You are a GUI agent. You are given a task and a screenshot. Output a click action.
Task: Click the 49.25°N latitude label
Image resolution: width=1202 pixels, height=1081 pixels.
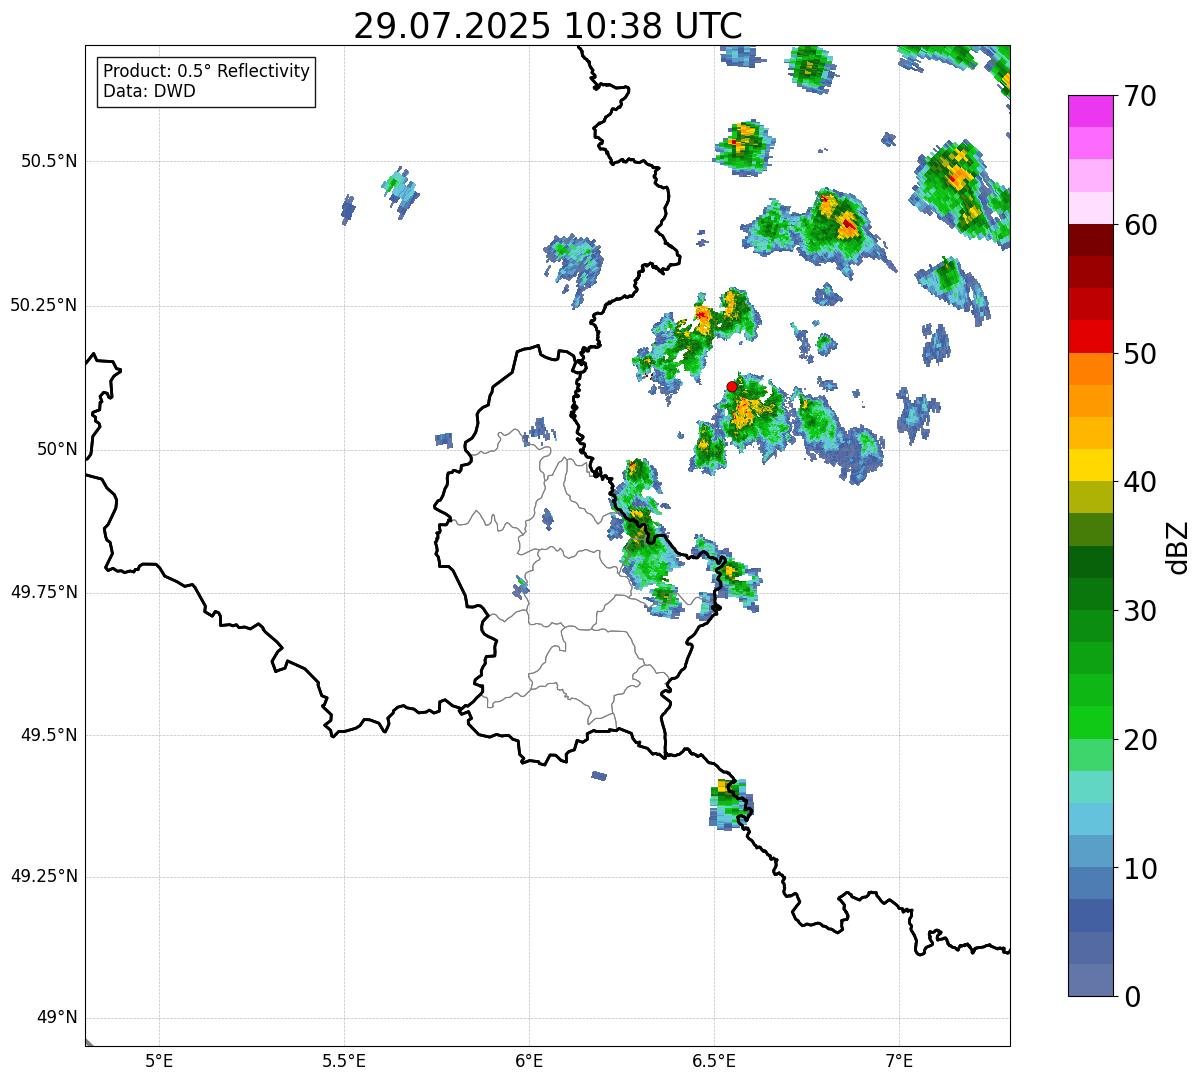[x=44, y=877]
